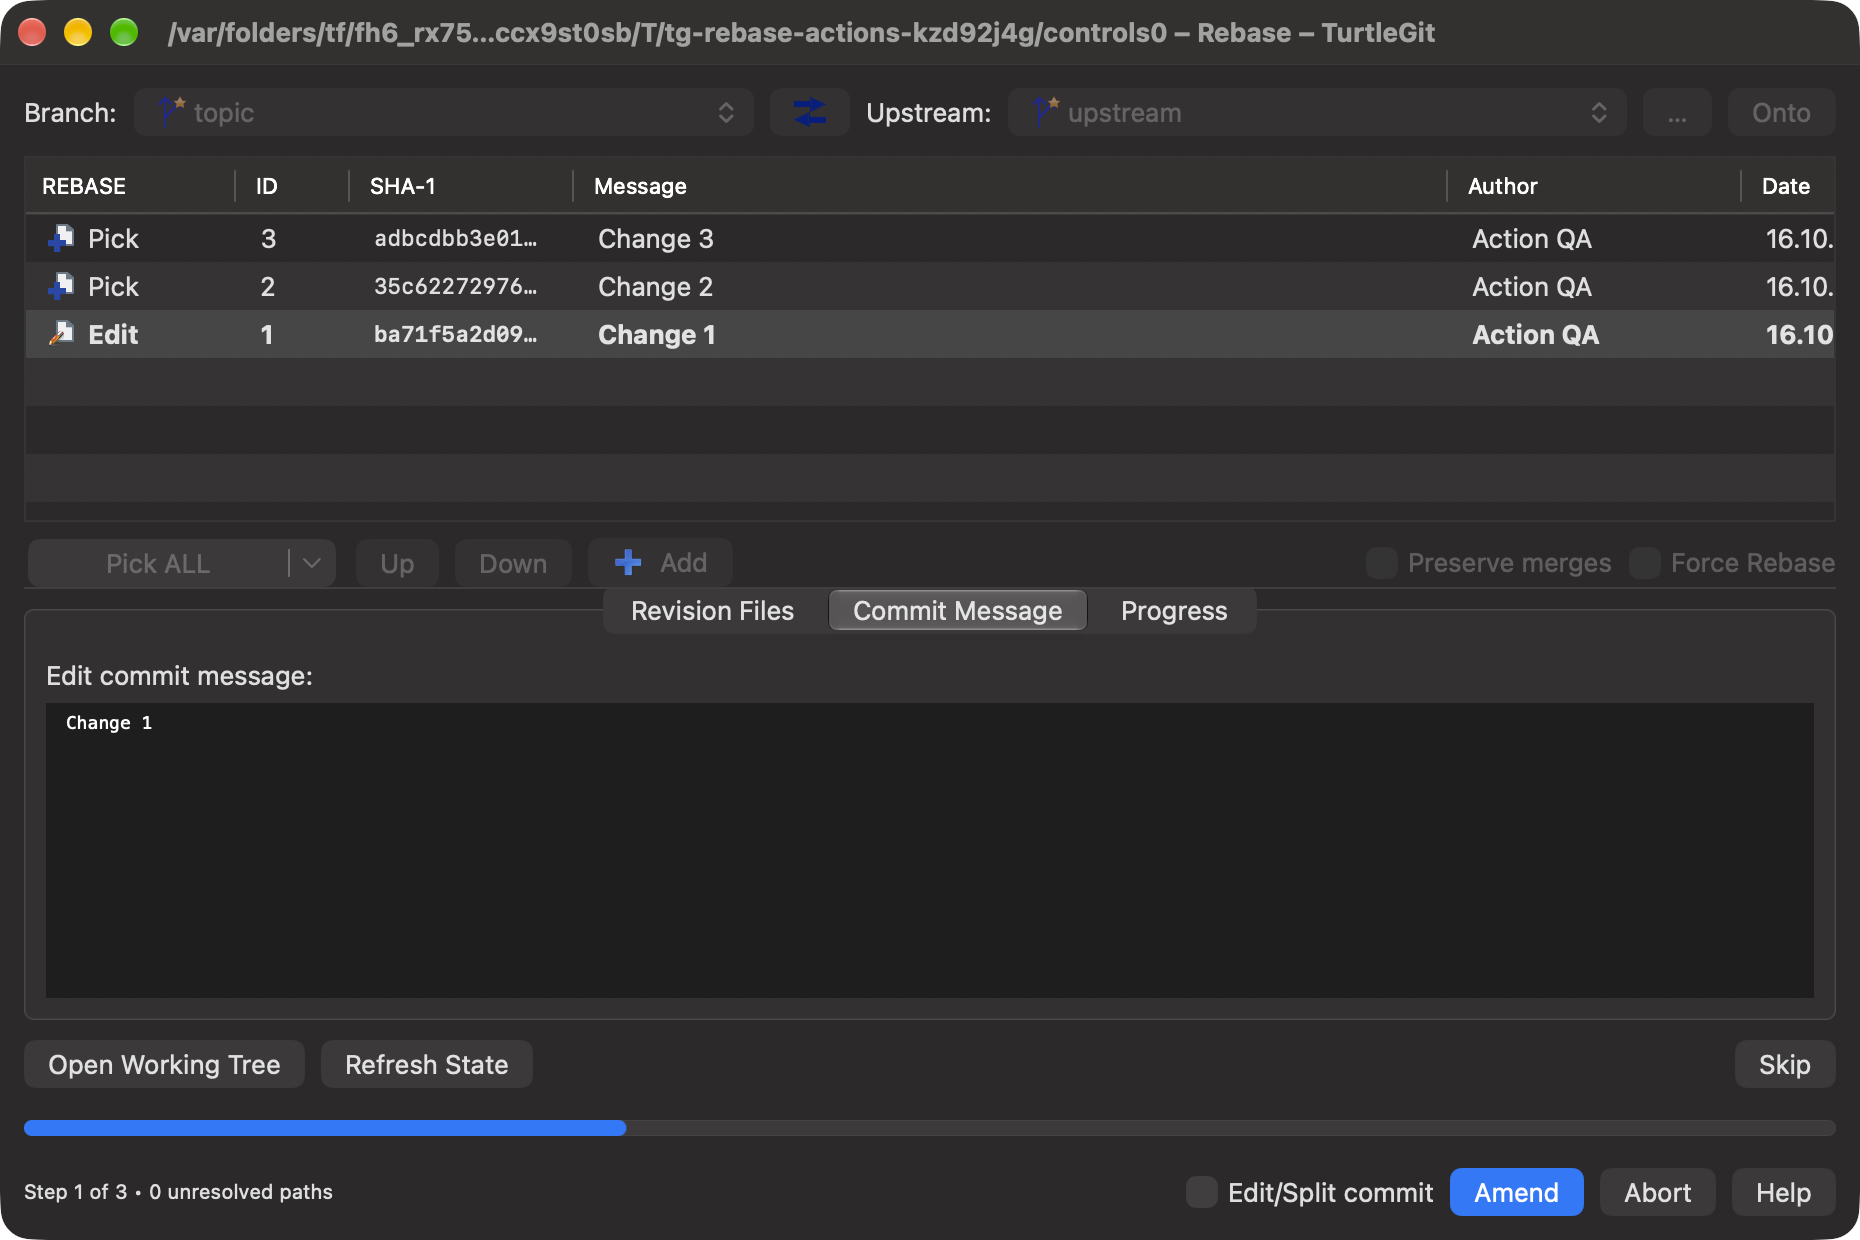The image size is (1860, 1240).
Task: Click the branch icon beside topic
Action: (x=172, y=112)
